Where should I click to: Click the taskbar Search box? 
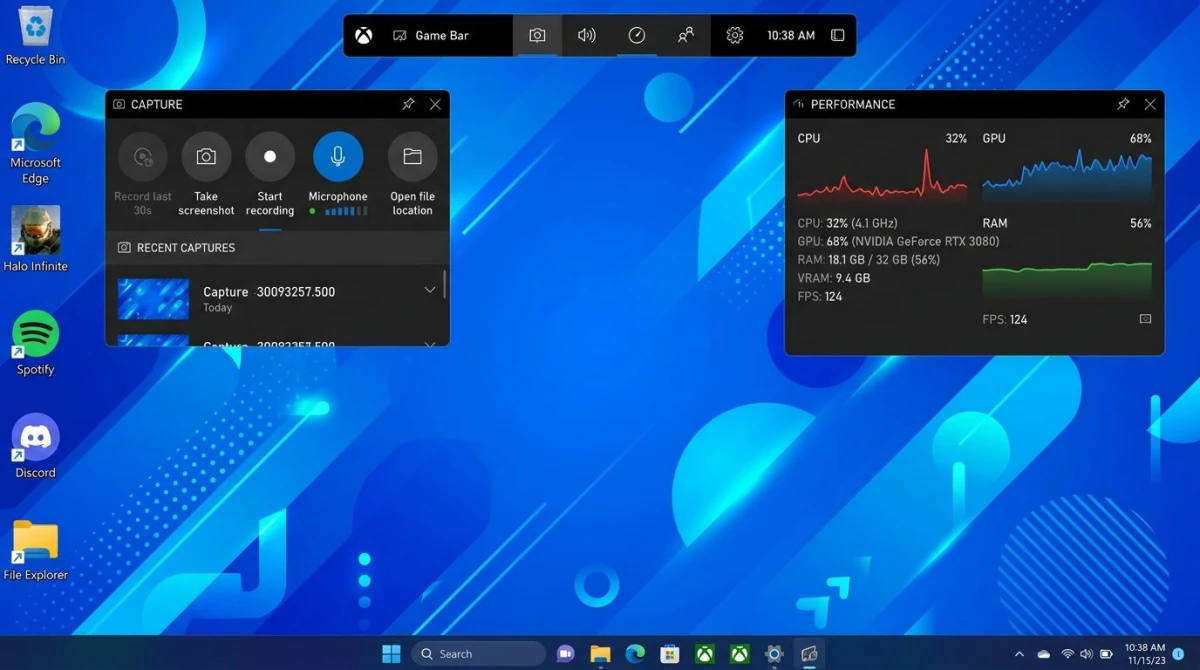point(478,654)
